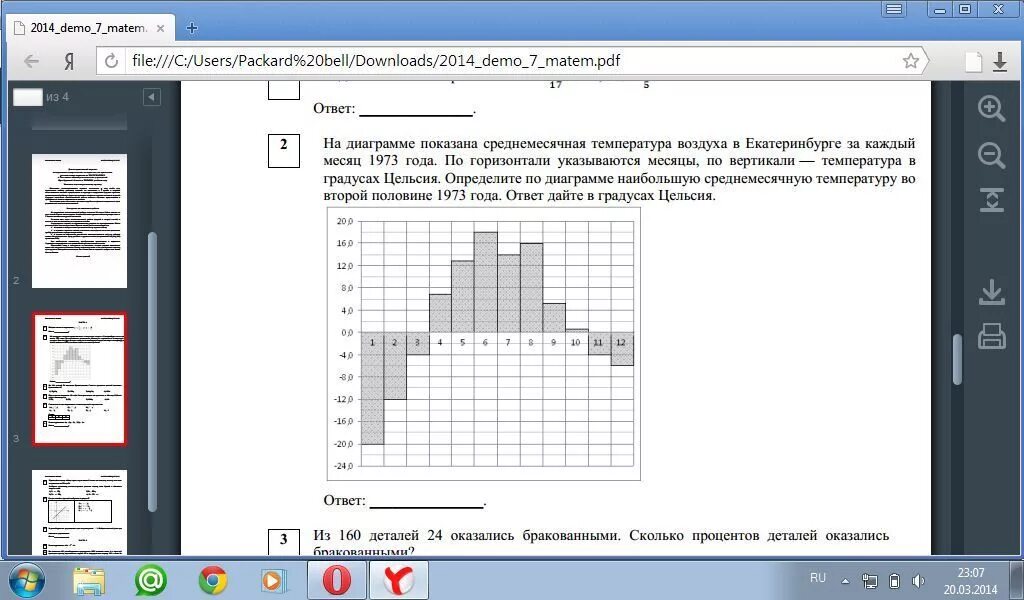
Task: Open Windows Explorer from taskbar
Action: [x=89, y=580]
